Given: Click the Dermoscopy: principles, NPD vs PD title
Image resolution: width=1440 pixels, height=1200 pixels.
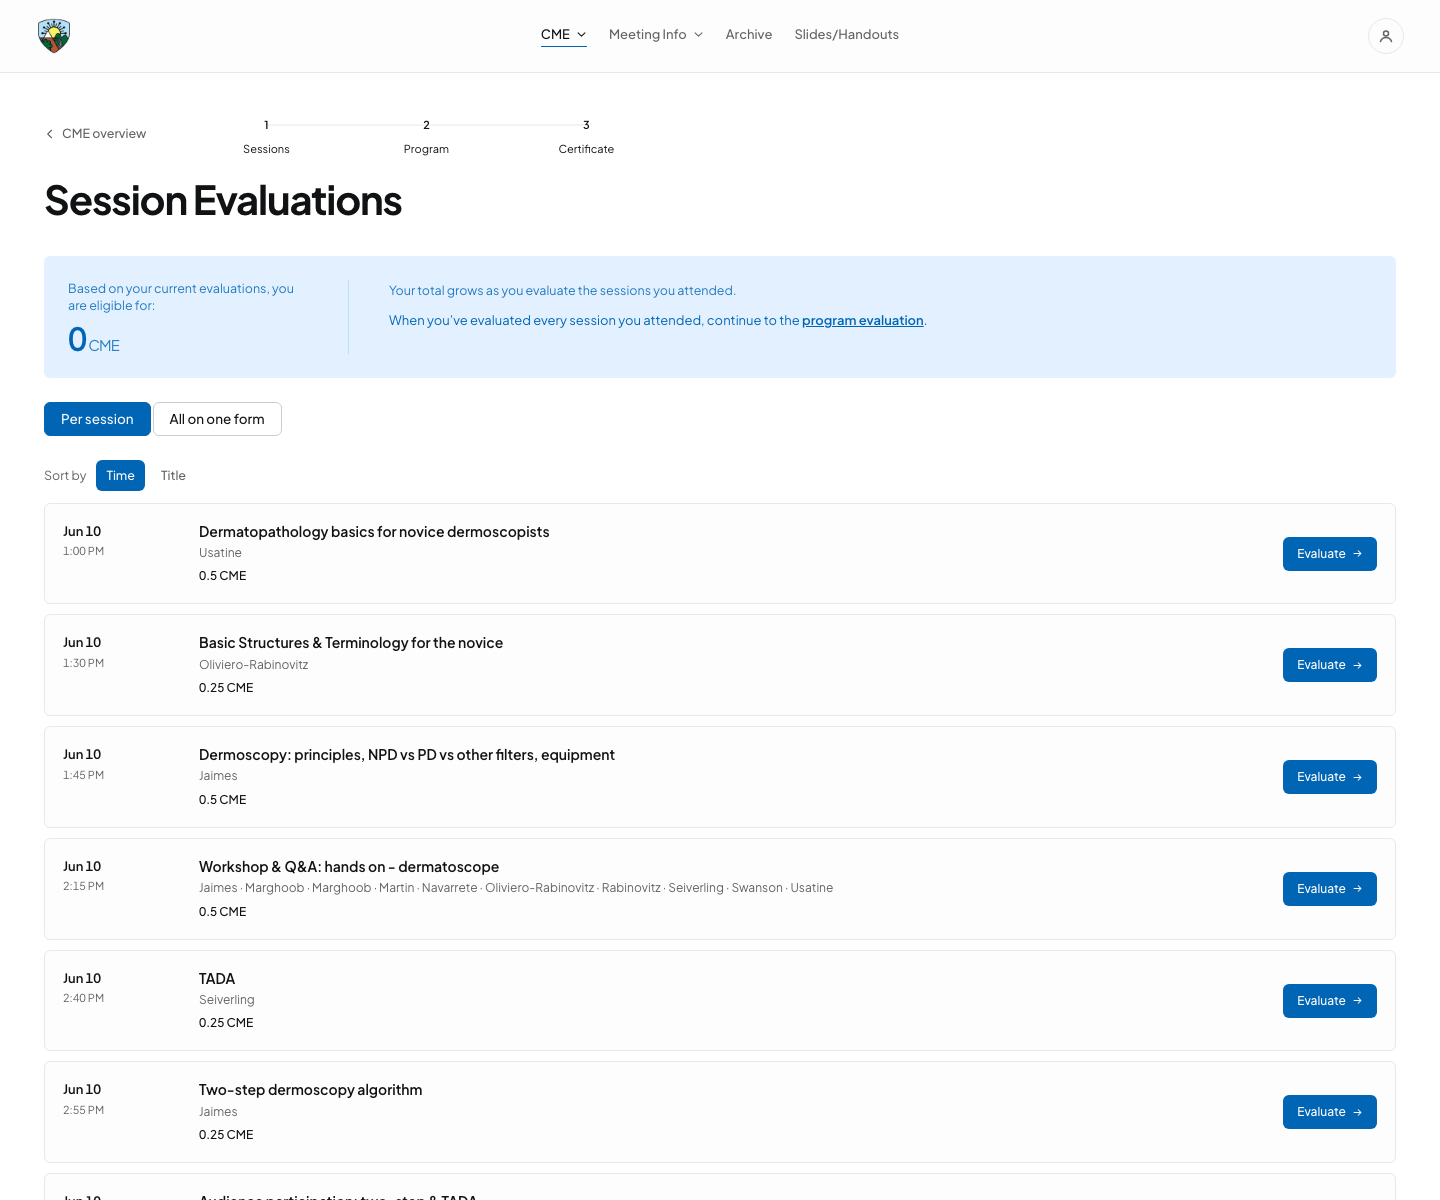Looking at the screenshot, I should (x=407, y=755).
